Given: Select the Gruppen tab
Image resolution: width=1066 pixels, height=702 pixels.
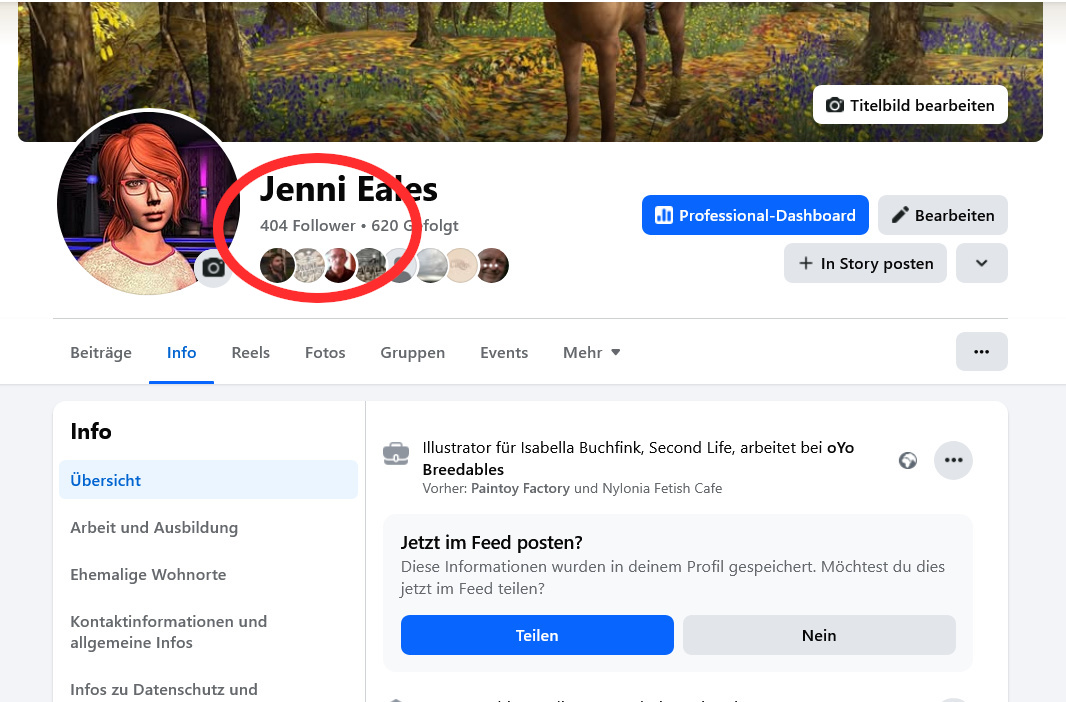Looking at the screenshot, I should point(412,352).
